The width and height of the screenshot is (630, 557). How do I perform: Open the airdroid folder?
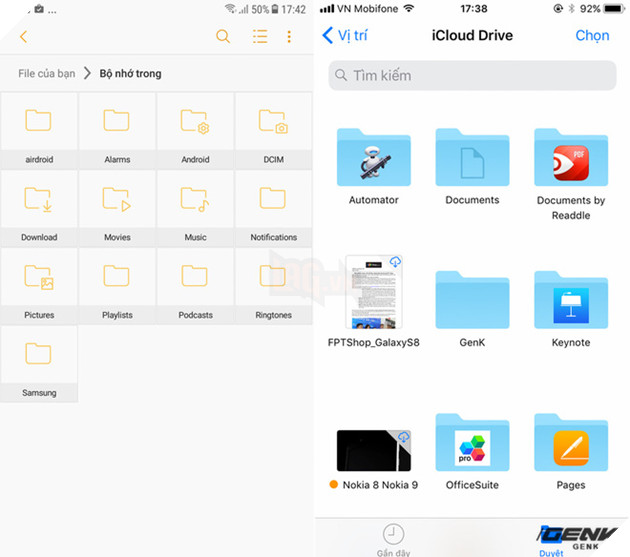[39, 131]
